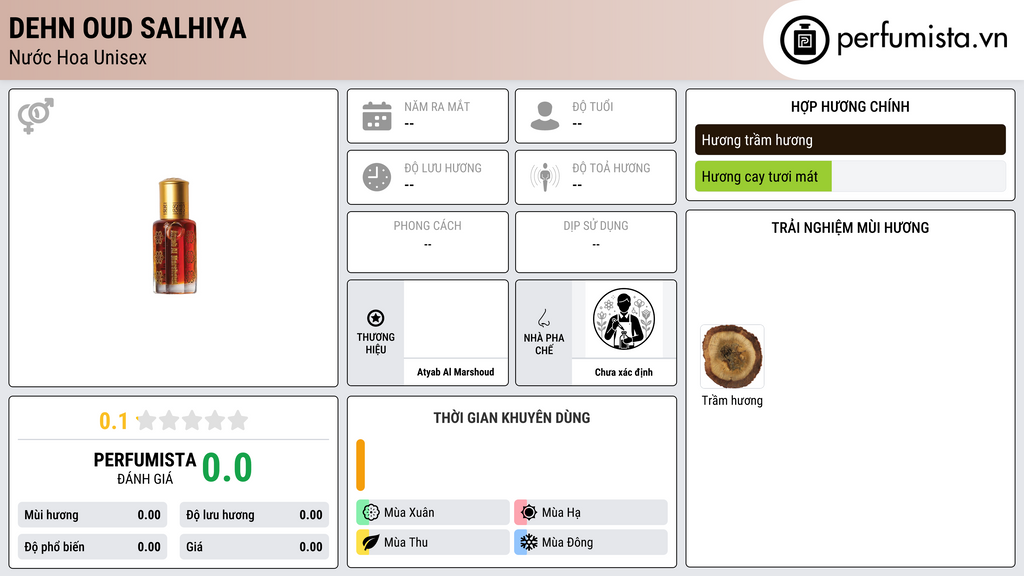This screenshot has height=576, width=1024.
Task: Click the Mùi hương 0.00 score row
Action: click(93, 515)
